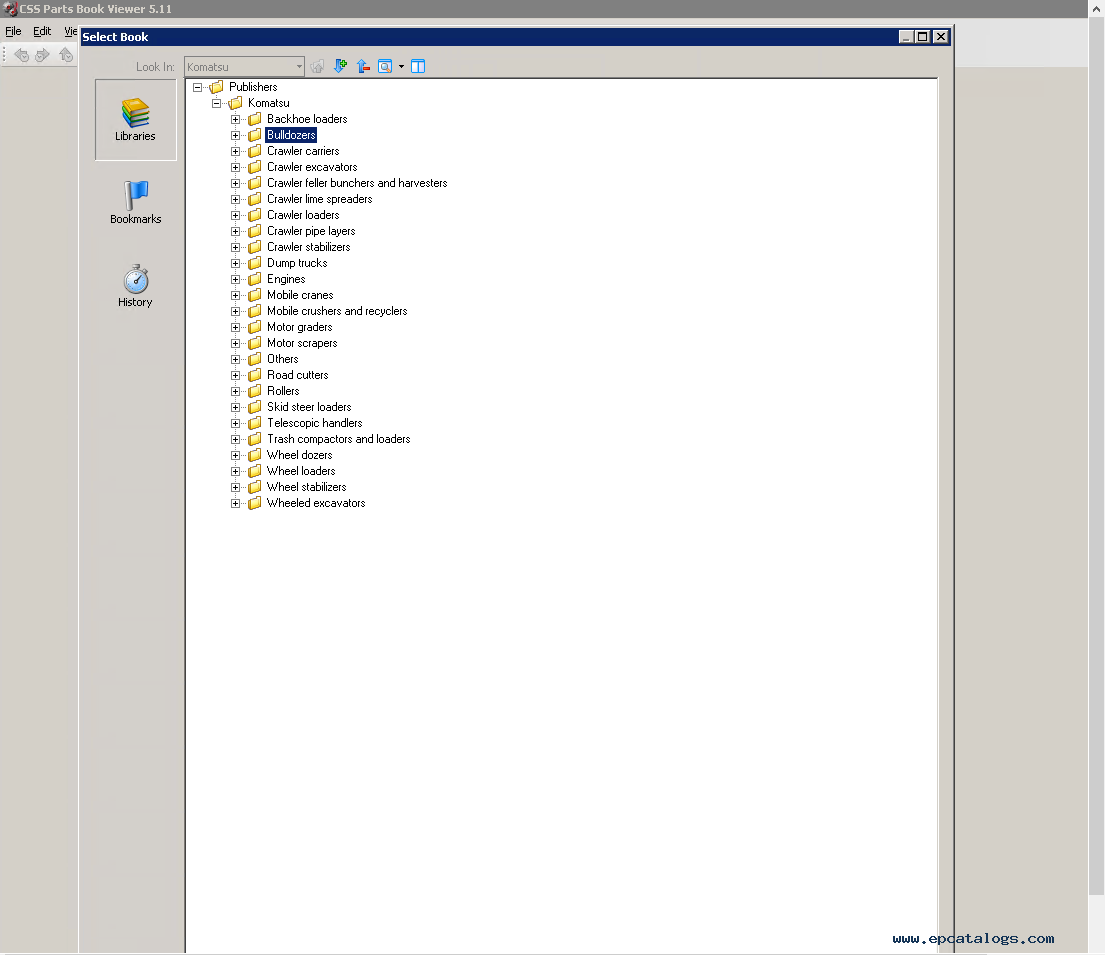Screen dimensions: 1105x955
Task: Open the Look In Komatsu dropdown
Action: pos(299,66)
